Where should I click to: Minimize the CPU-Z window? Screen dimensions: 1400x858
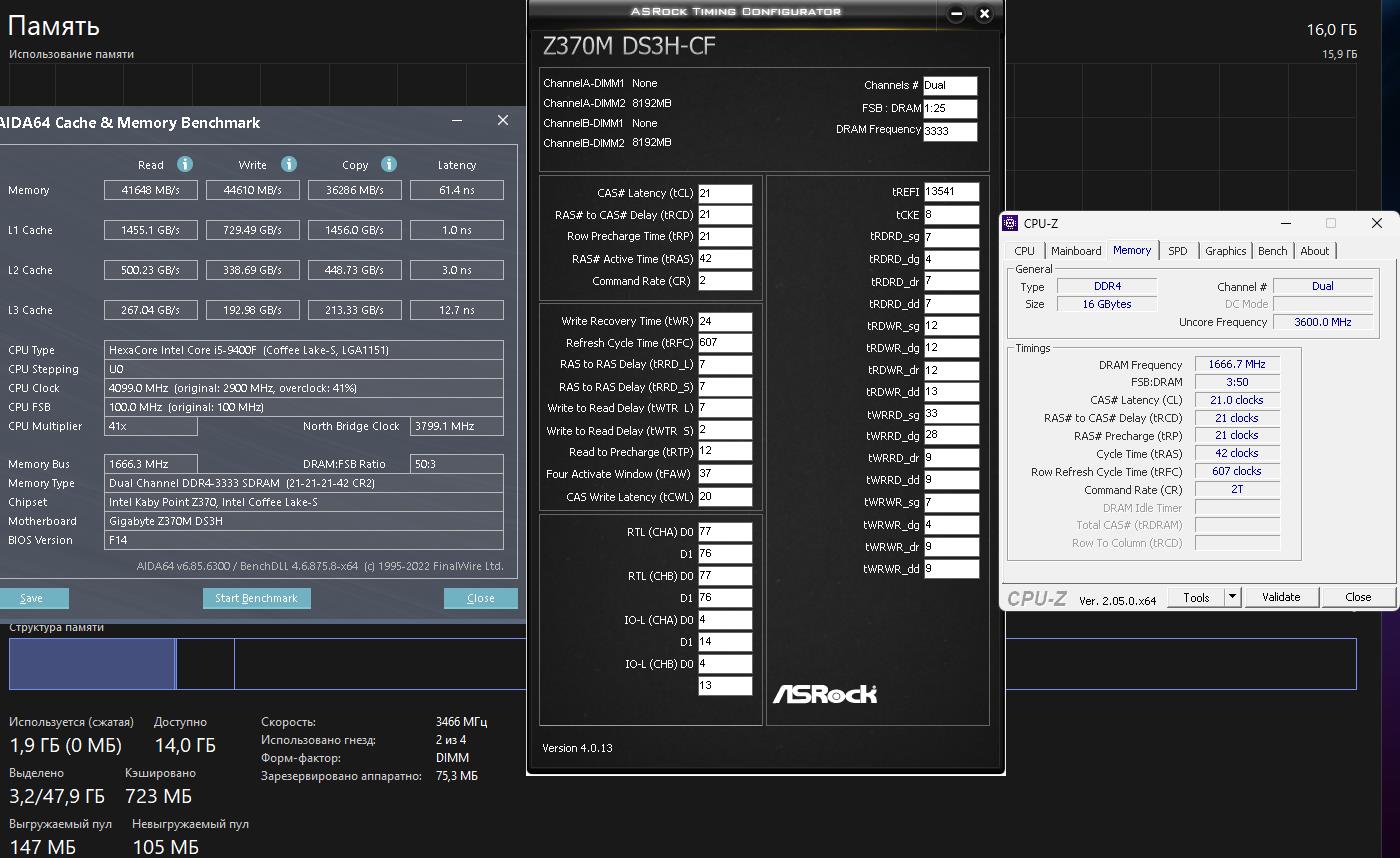(1285, 223)
